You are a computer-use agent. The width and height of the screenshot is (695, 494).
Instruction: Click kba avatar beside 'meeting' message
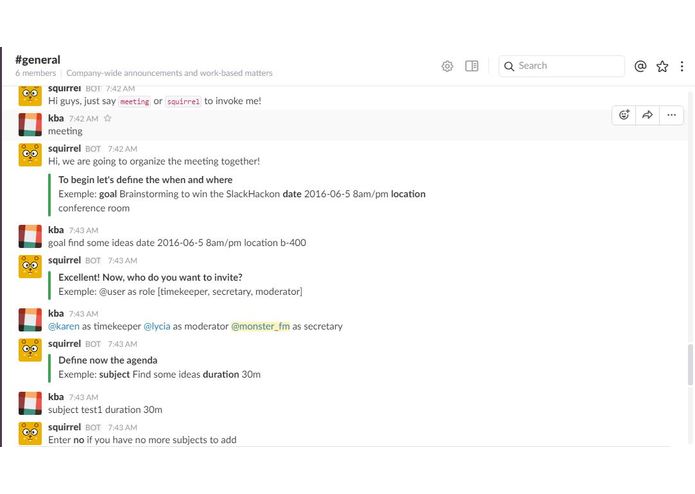tap(30, 124)
